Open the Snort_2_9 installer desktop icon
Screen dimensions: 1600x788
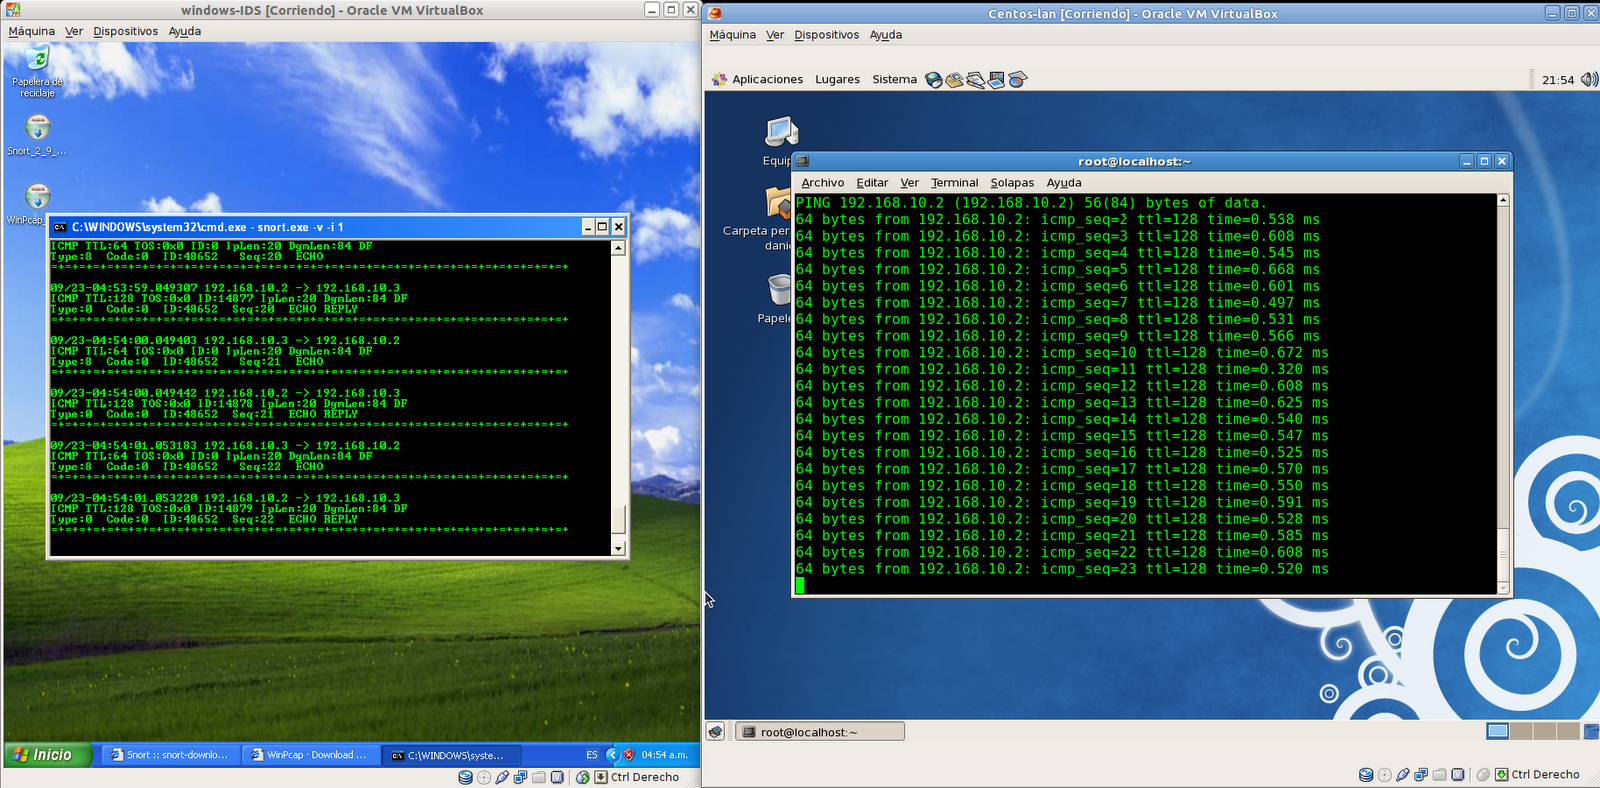pyautogui.click(x=37, y=128)
